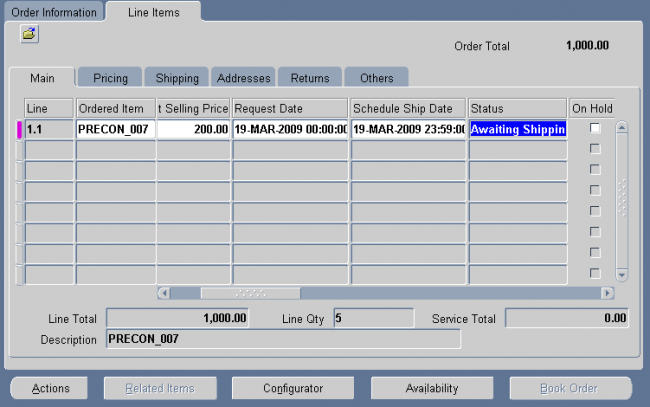Click the Book Order button
This screenshot has height=407, width=650.
coord(570,388)
